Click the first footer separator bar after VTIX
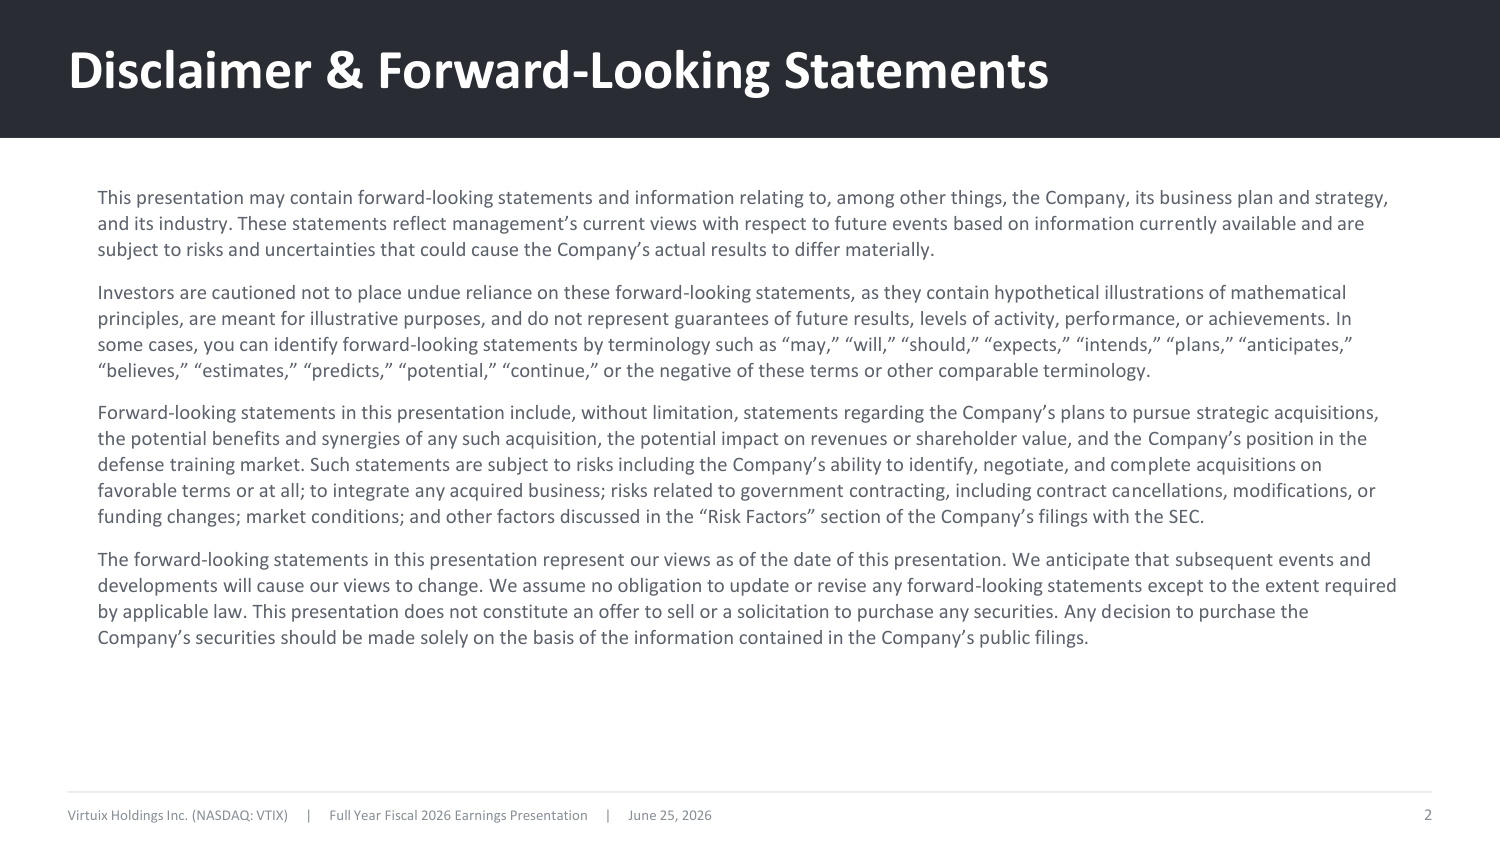The width and height of the screenshot is (1500, 844). (308, 816)
